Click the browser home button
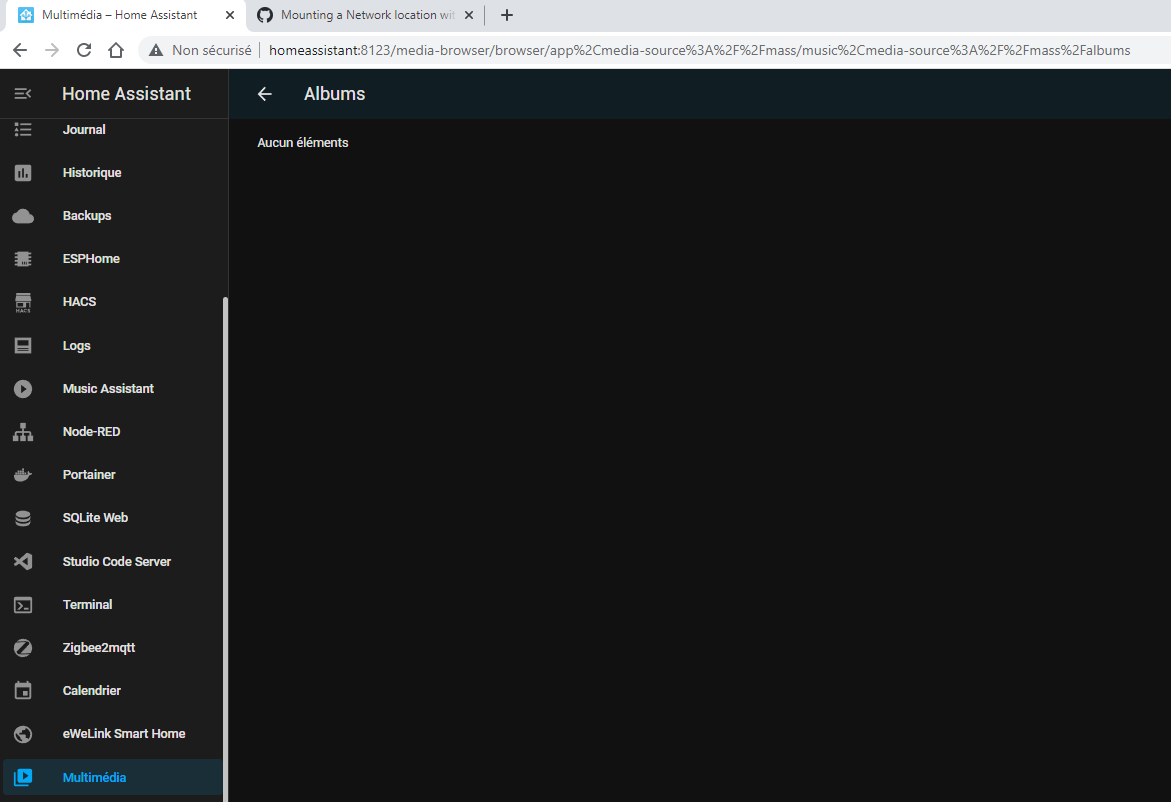 pyautogui.click(x=116, y=50)
